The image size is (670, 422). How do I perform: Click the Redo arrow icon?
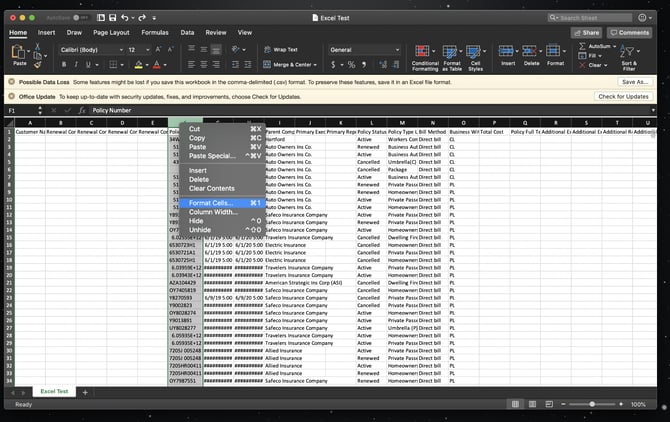pyautogui.click(x=142, y=18)
